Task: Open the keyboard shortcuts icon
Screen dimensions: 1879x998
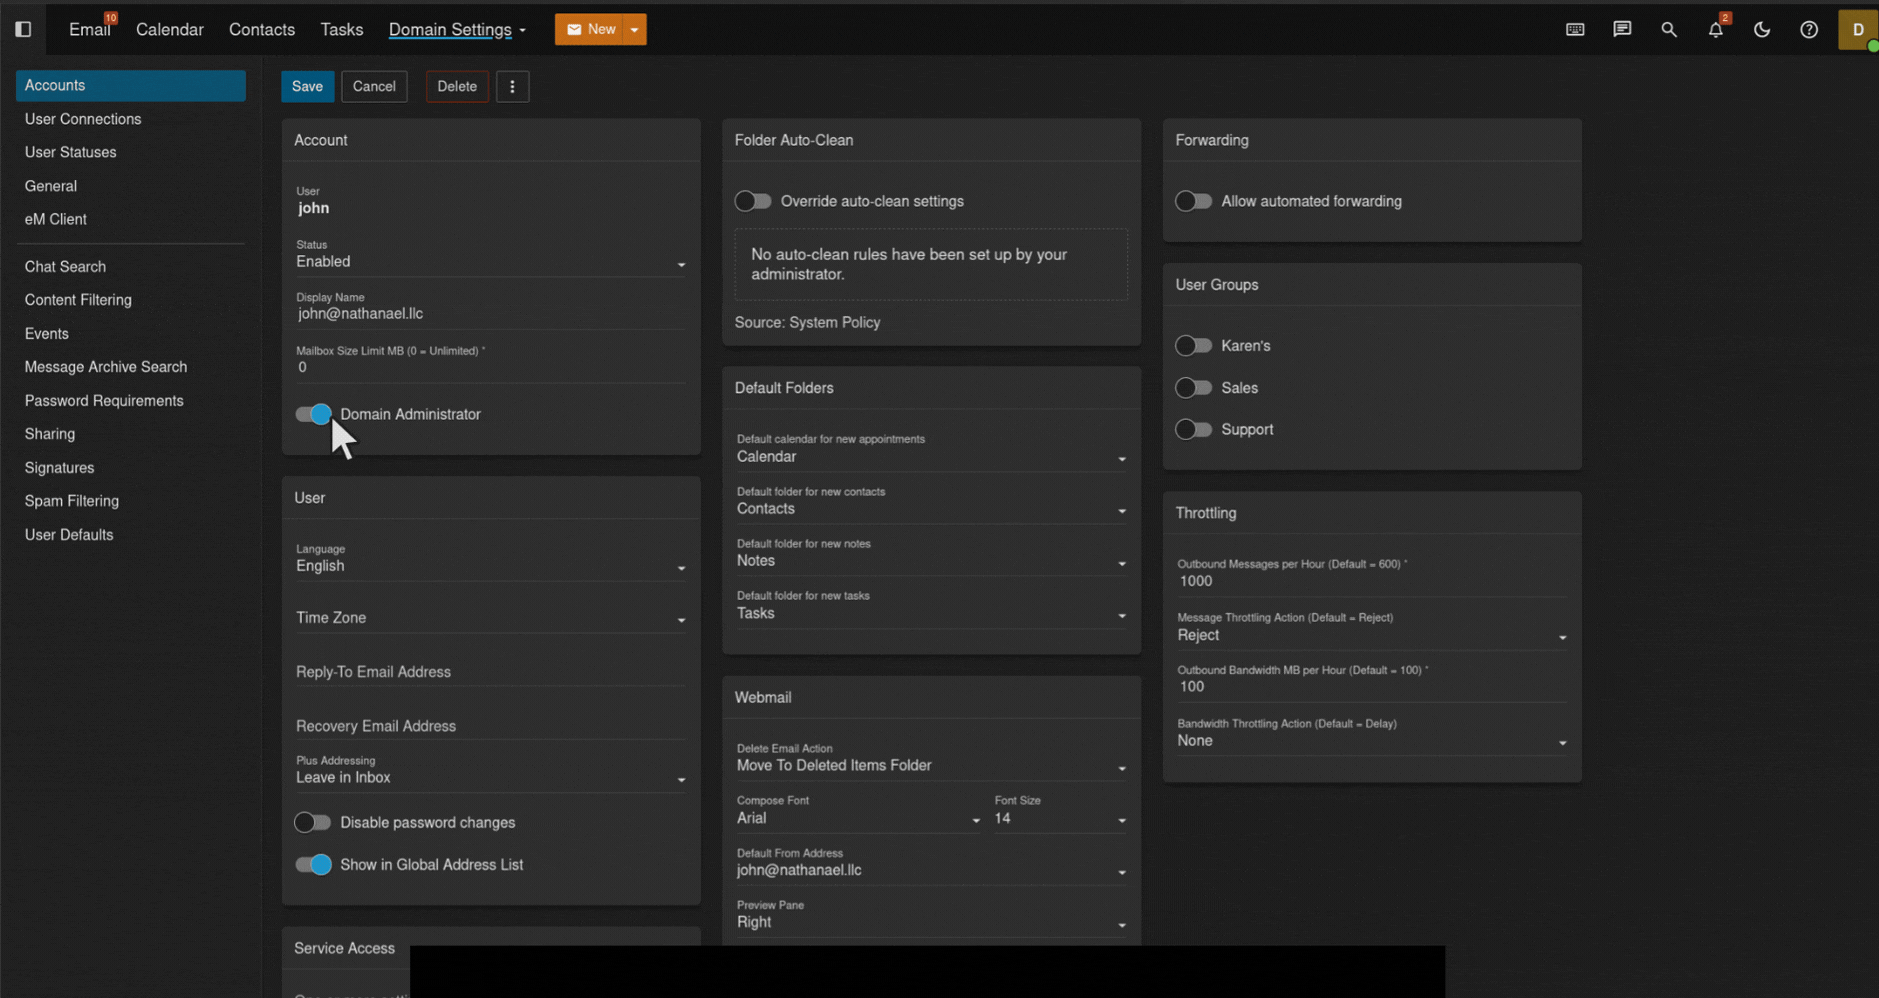Action: pyautogui.click(x=1574, y=30)
